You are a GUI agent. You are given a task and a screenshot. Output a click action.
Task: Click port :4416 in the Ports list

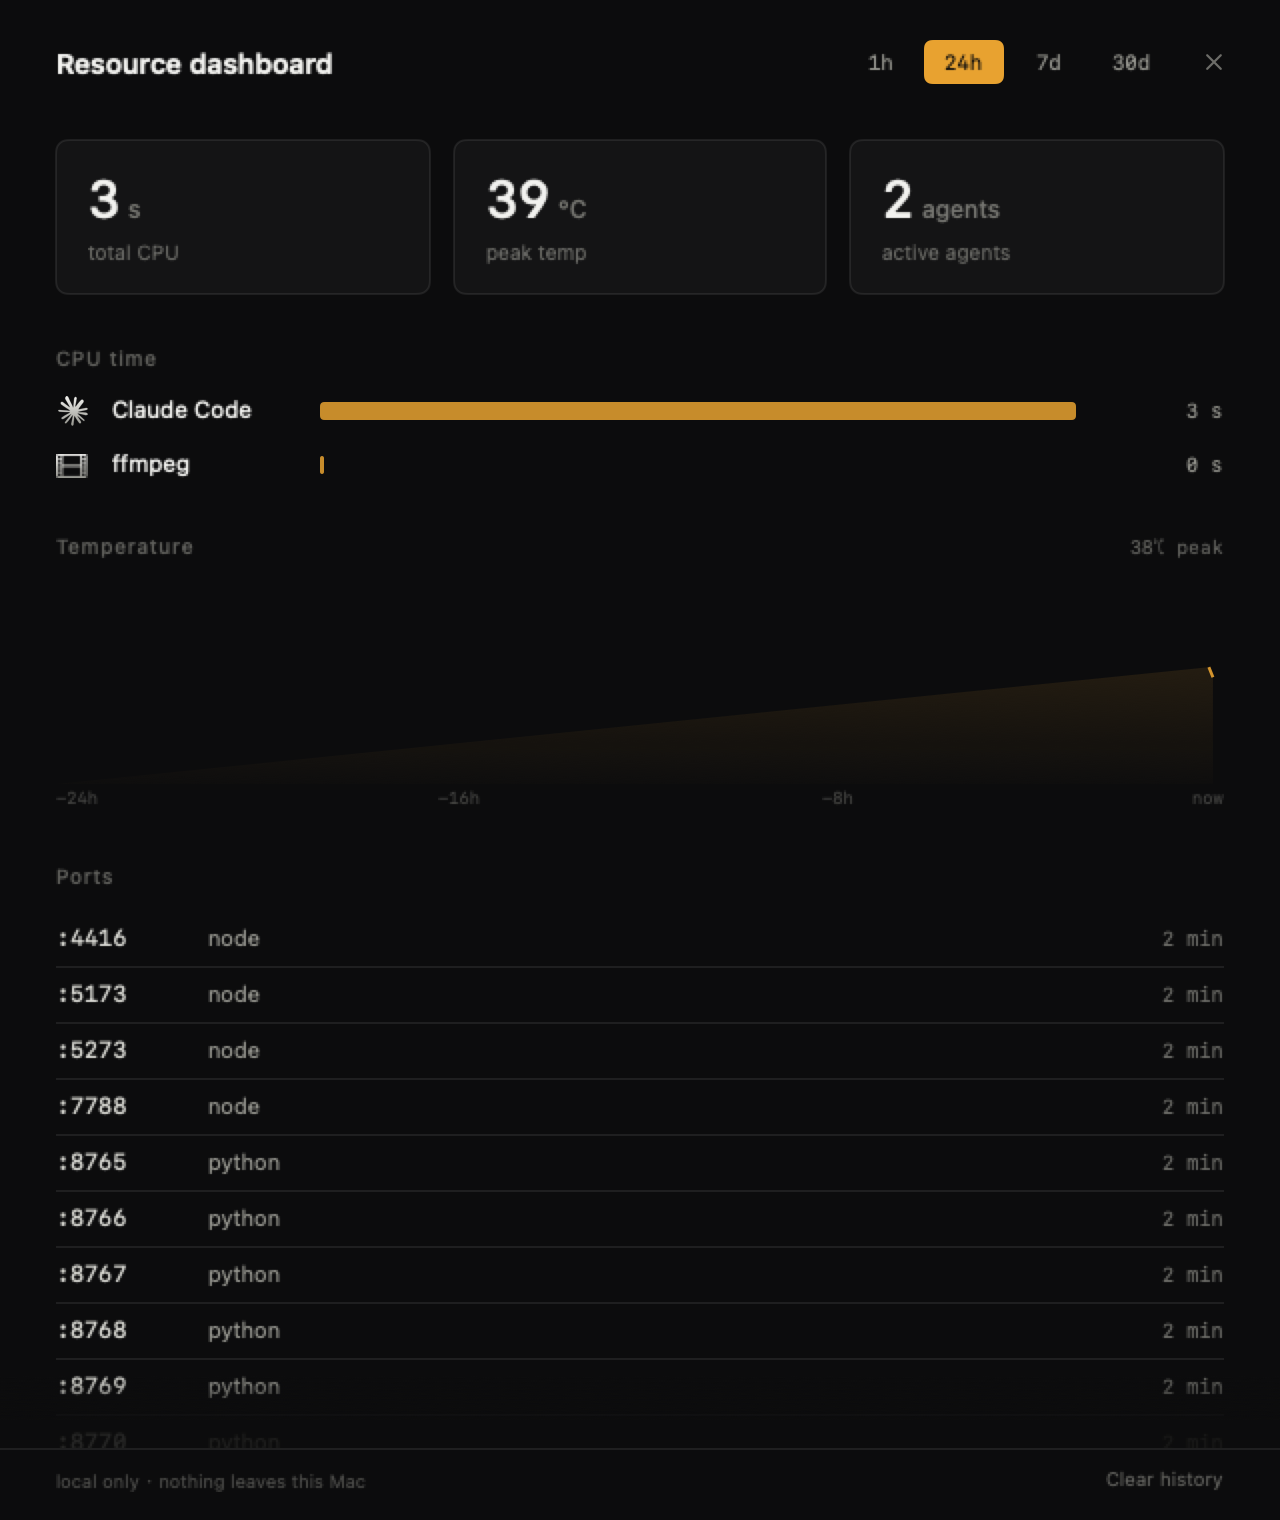(x=640, y=939)
